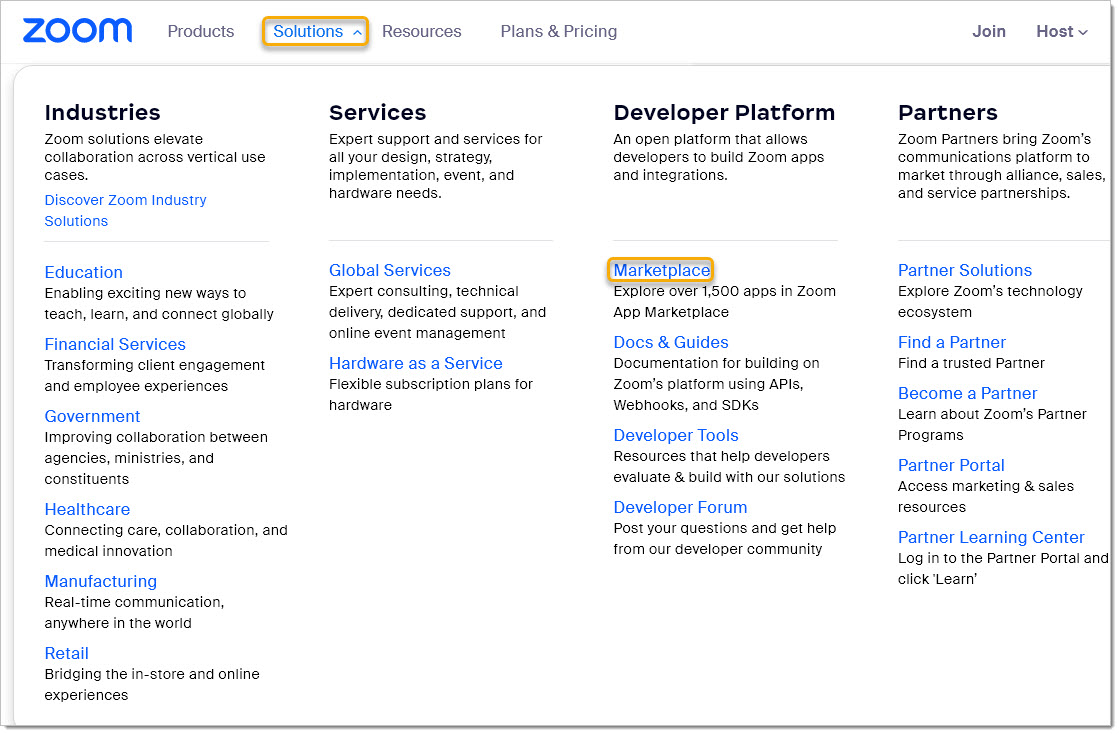The height and width of the screenshot is (734, 1119).
Task: Visit the Developer Forum link
Action: coord(680,507)
